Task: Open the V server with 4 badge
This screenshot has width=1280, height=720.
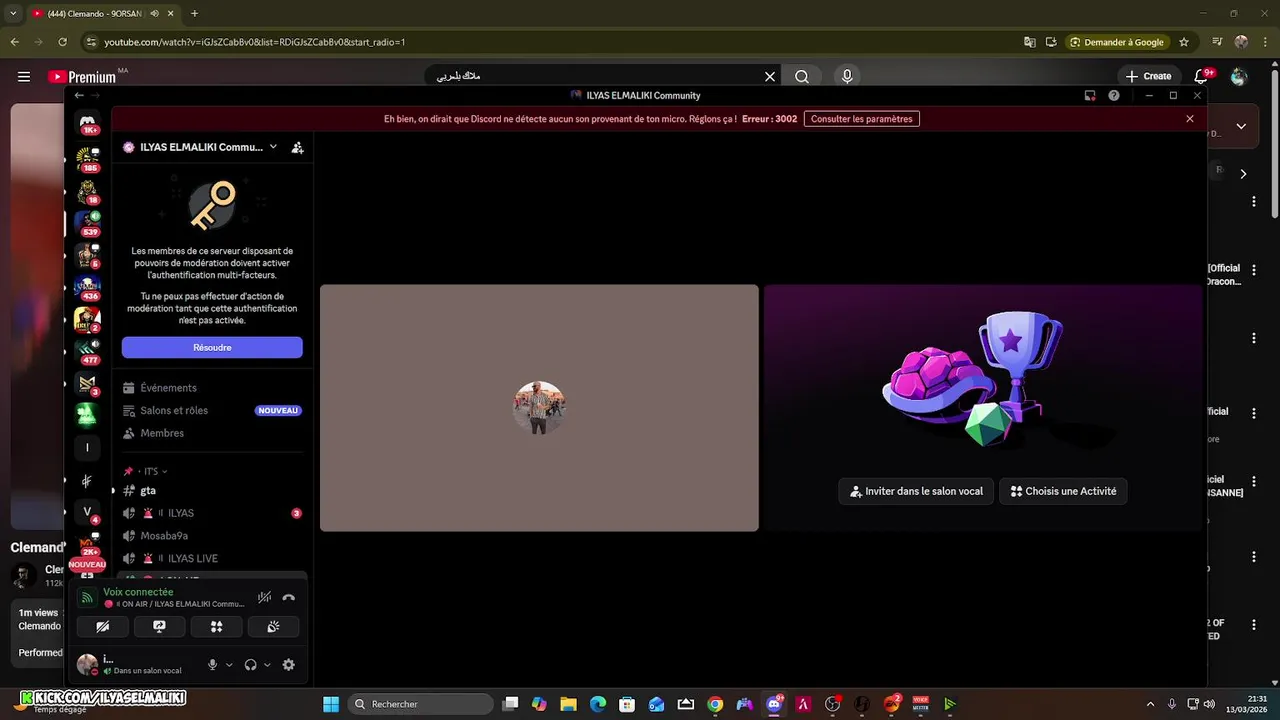Action: pos(87,511)
